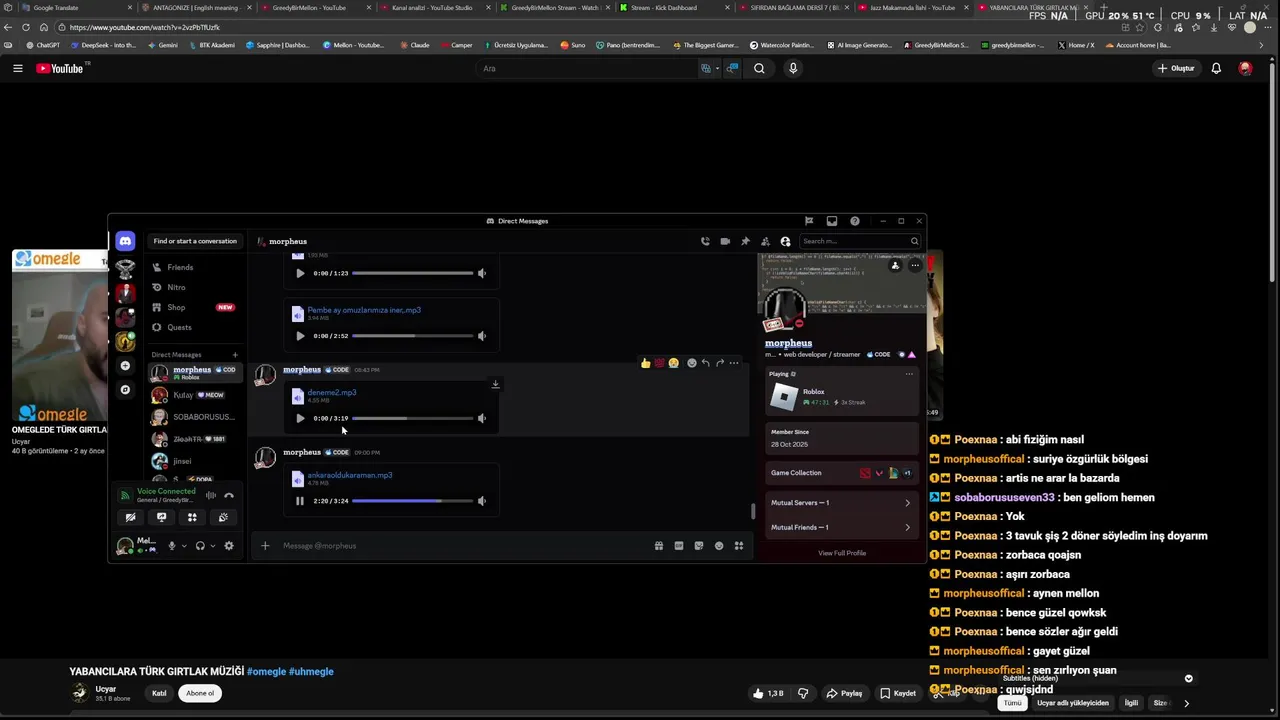Open headphone output options arrow
This screenshot has height=720, width=1280.
(x=212, y=546)
